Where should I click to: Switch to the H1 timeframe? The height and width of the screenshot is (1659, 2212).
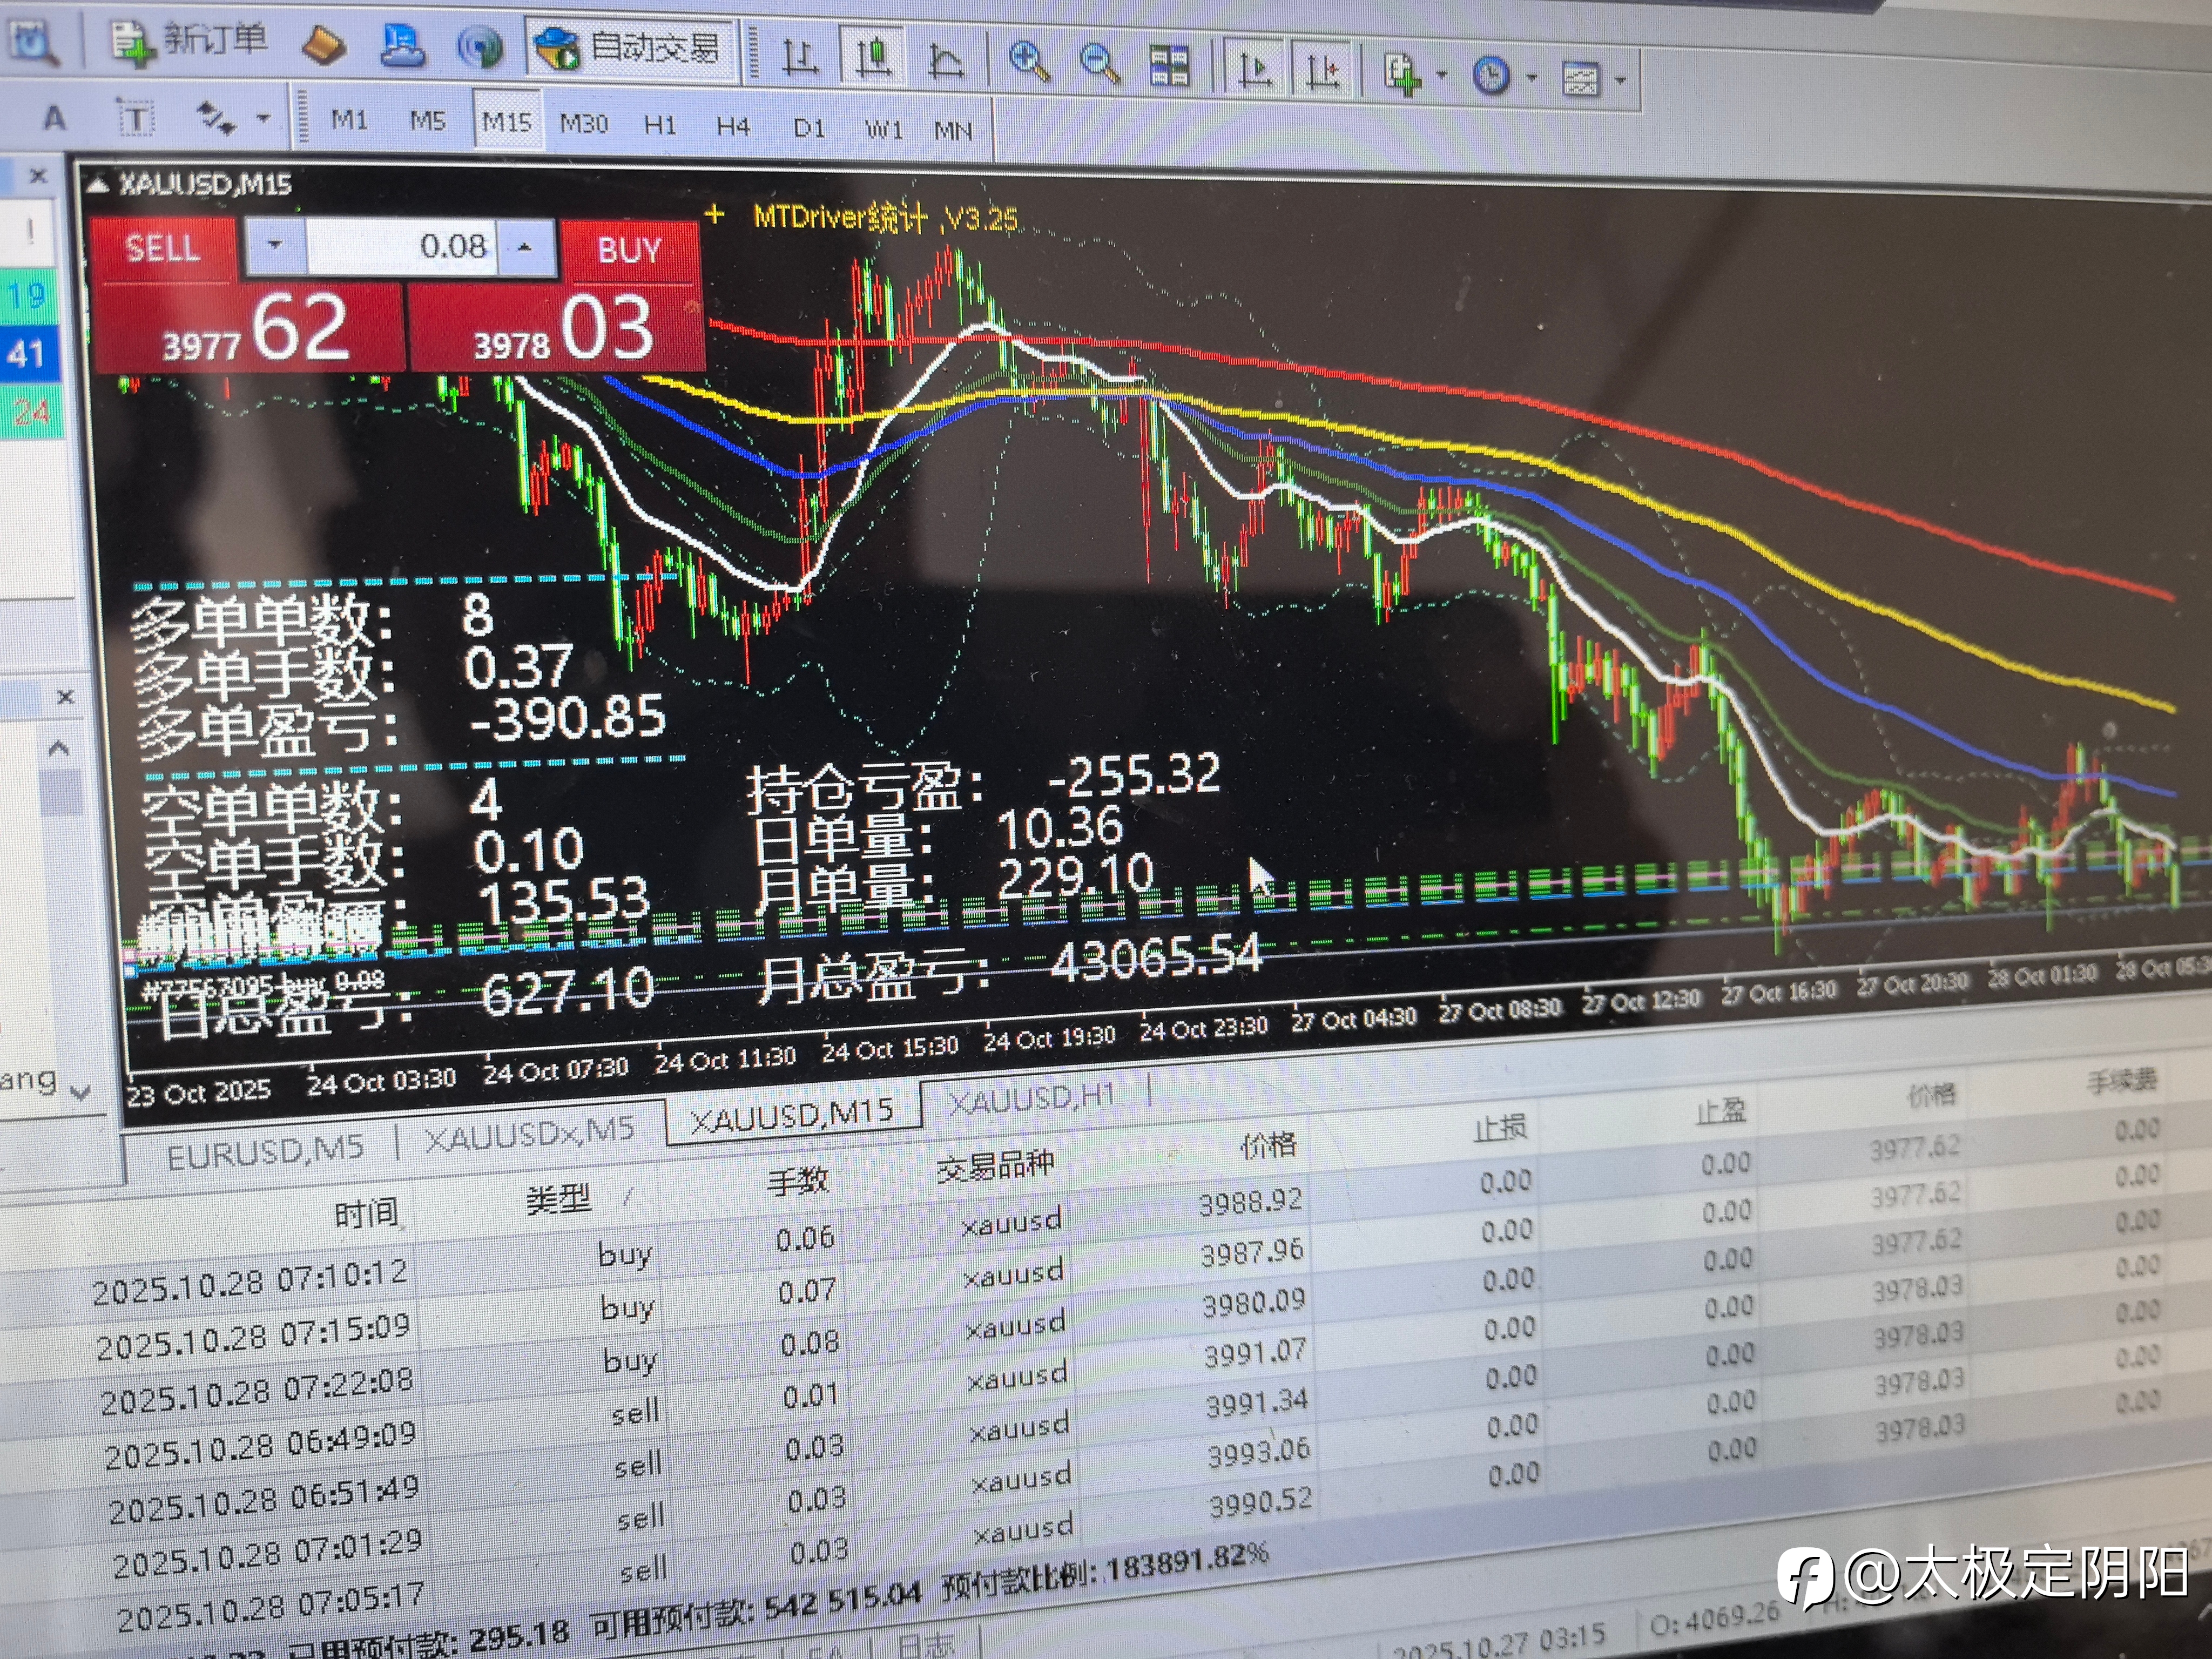point(659,126)
